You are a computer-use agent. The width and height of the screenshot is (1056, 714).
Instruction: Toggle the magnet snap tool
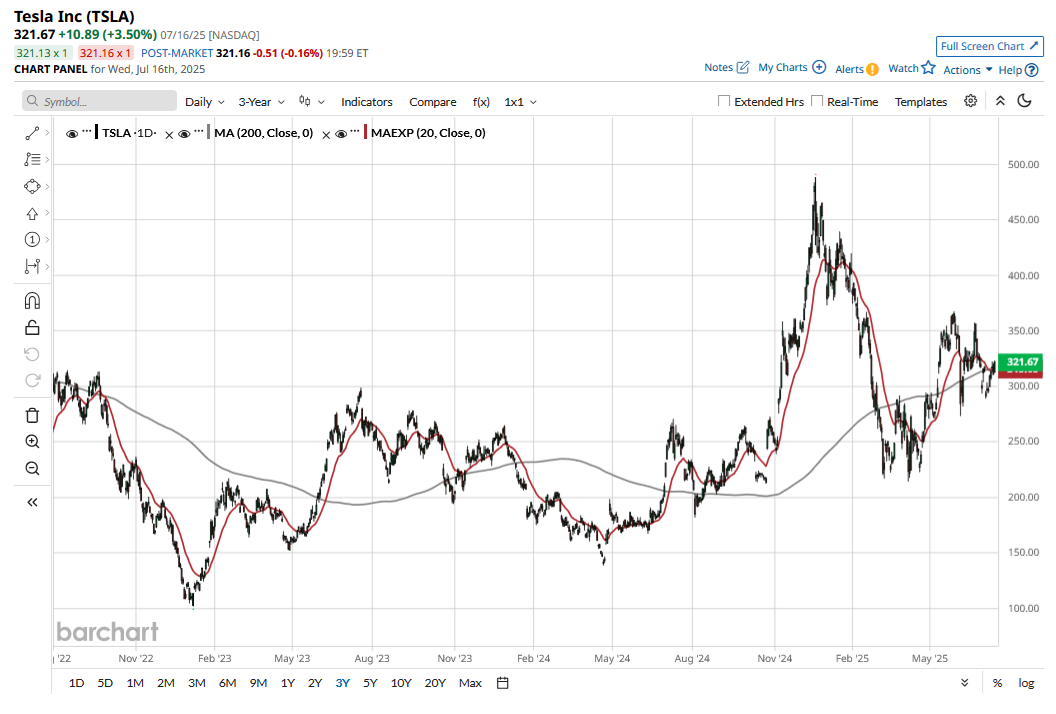(x=32, y=300)
